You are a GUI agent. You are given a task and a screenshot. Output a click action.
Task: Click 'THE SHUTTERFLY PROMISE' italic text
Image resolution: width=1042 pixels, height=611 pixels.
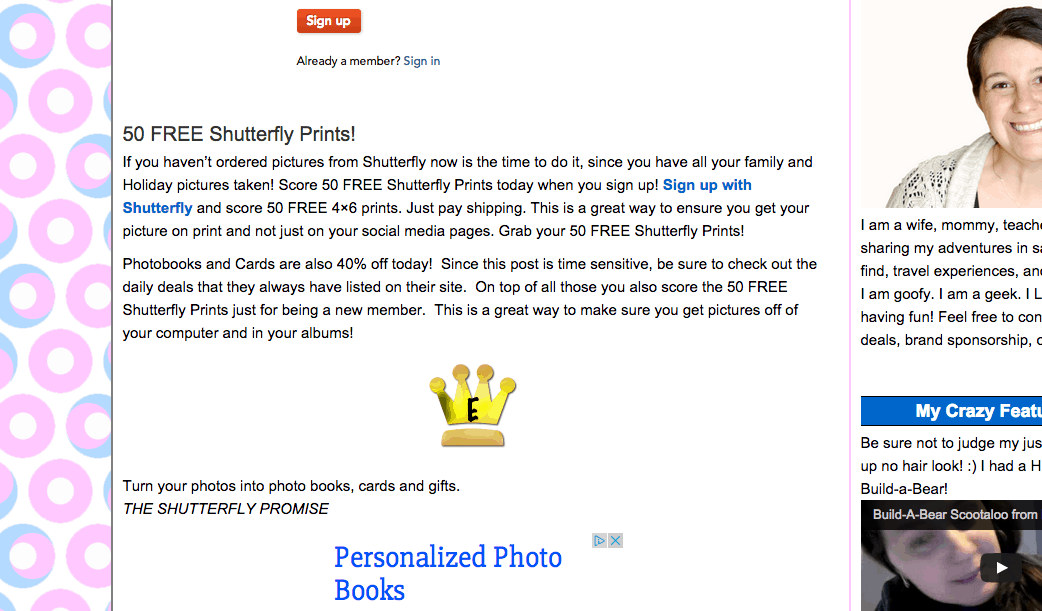(x=225, y=509)
